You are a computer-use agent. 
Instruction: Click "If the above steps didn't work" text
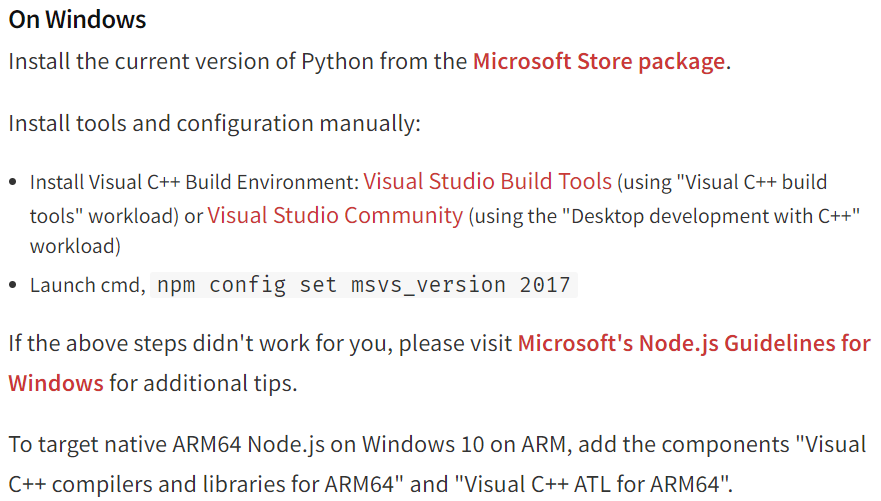200,344
